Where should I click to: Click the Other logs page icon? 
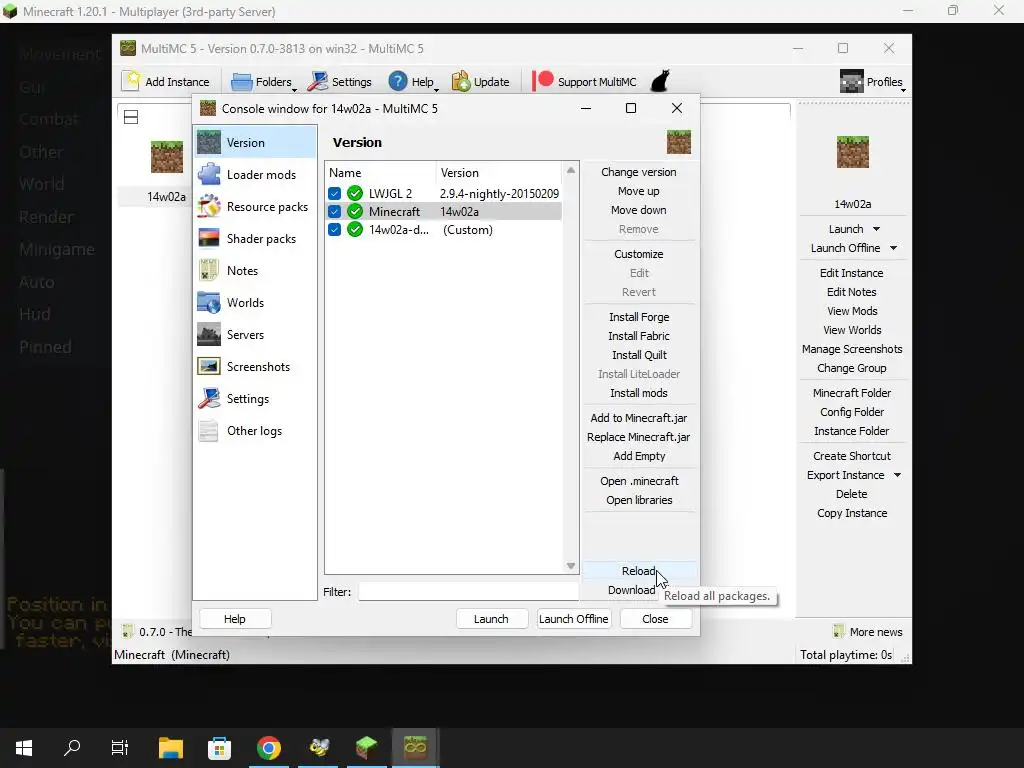click(x=209, y=430)
